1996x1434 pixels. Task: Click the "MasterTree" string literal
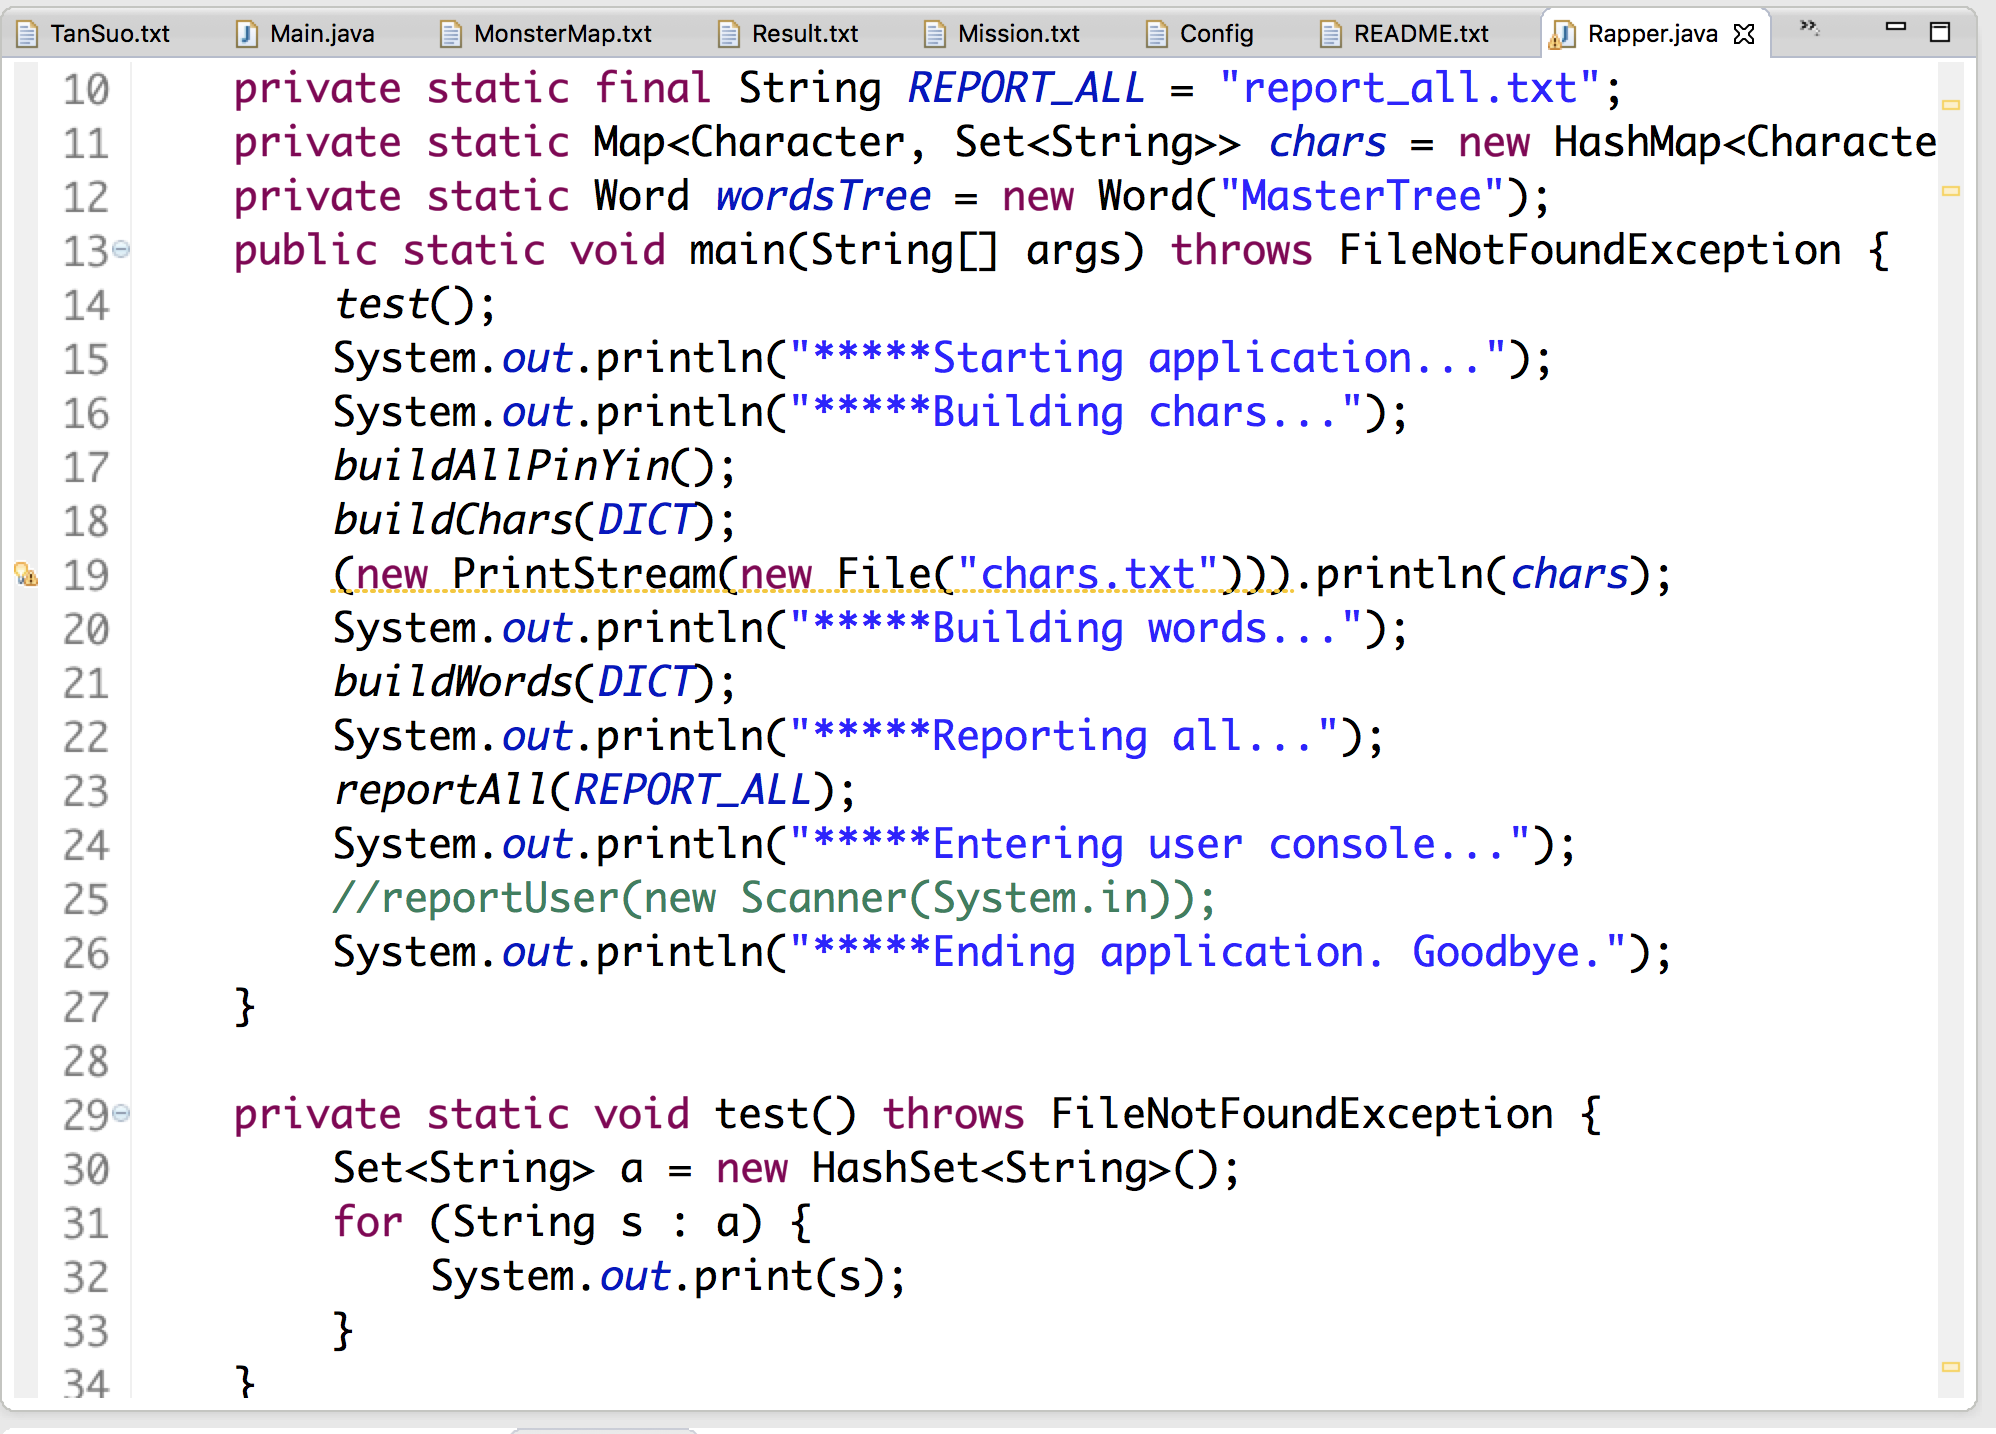[x=1361, y=196]
